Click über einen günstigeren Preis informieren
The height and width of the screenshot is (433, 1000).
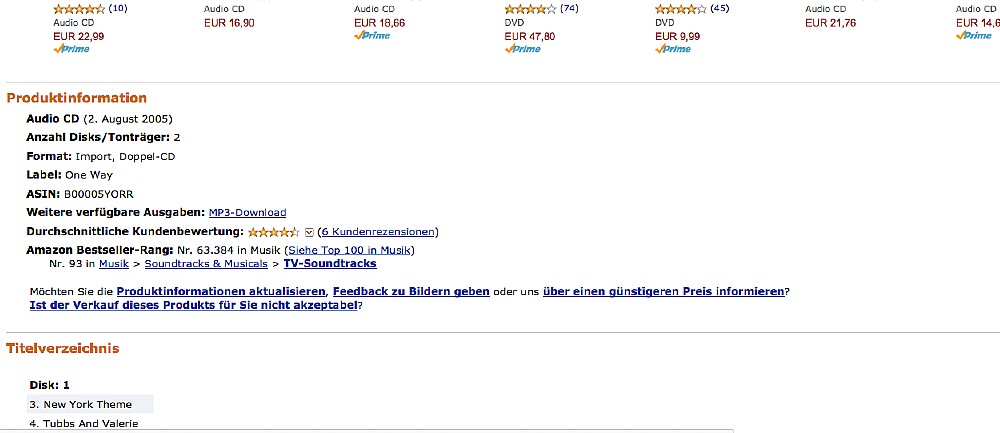(664, 291)
